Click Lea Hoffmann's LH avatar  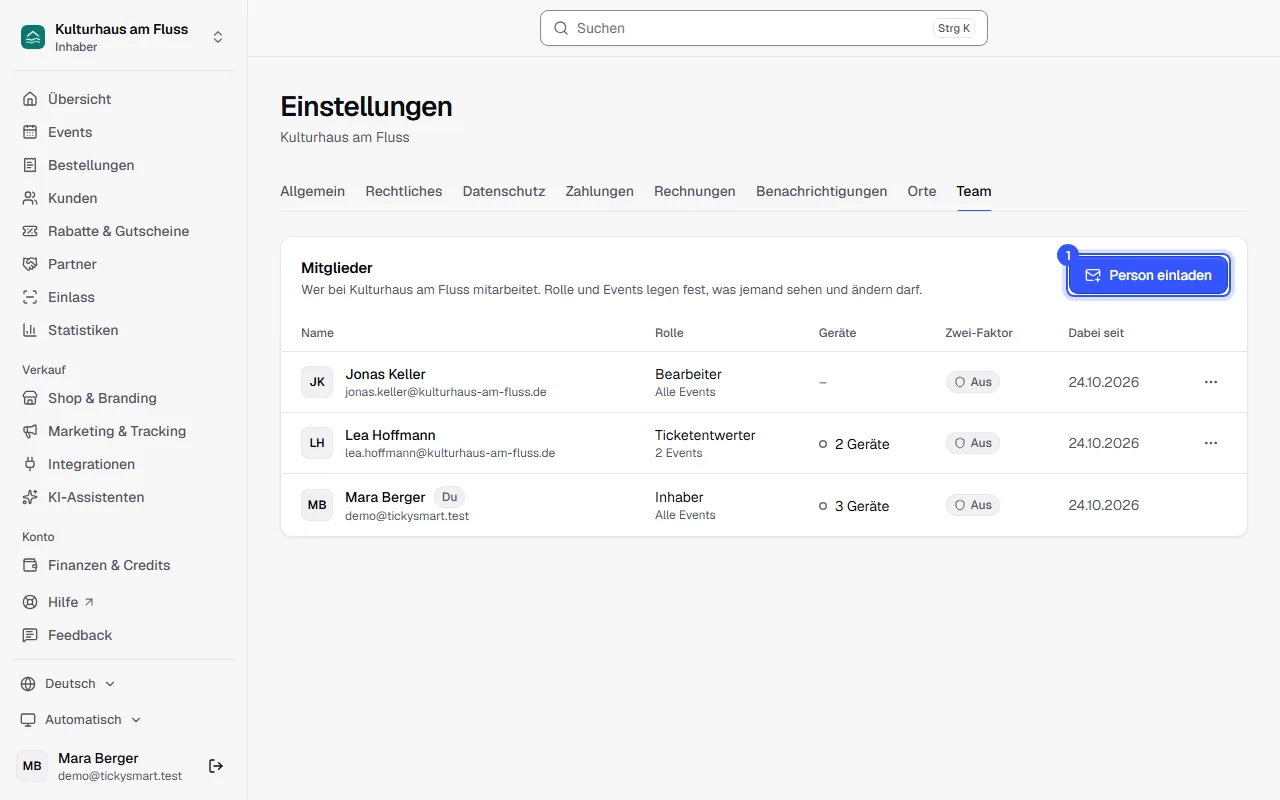(317, 443)
